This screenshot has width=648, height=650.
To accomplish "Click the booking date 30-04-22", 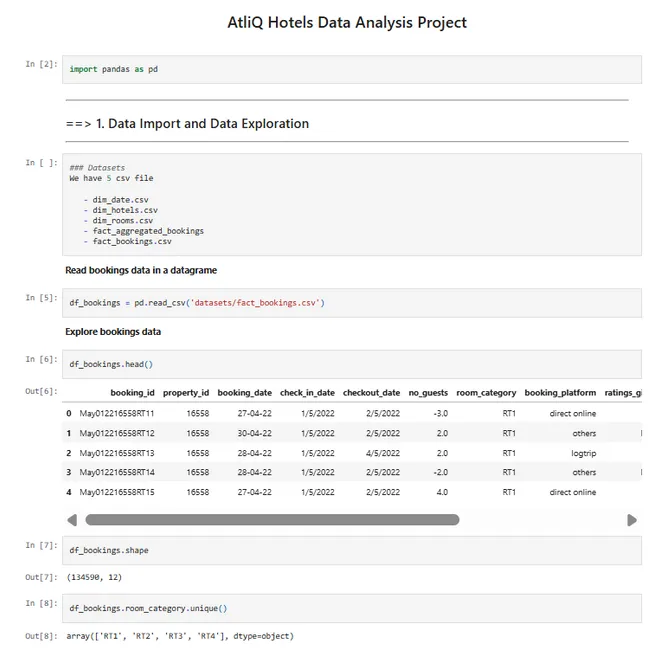I will tap(255, 433).
